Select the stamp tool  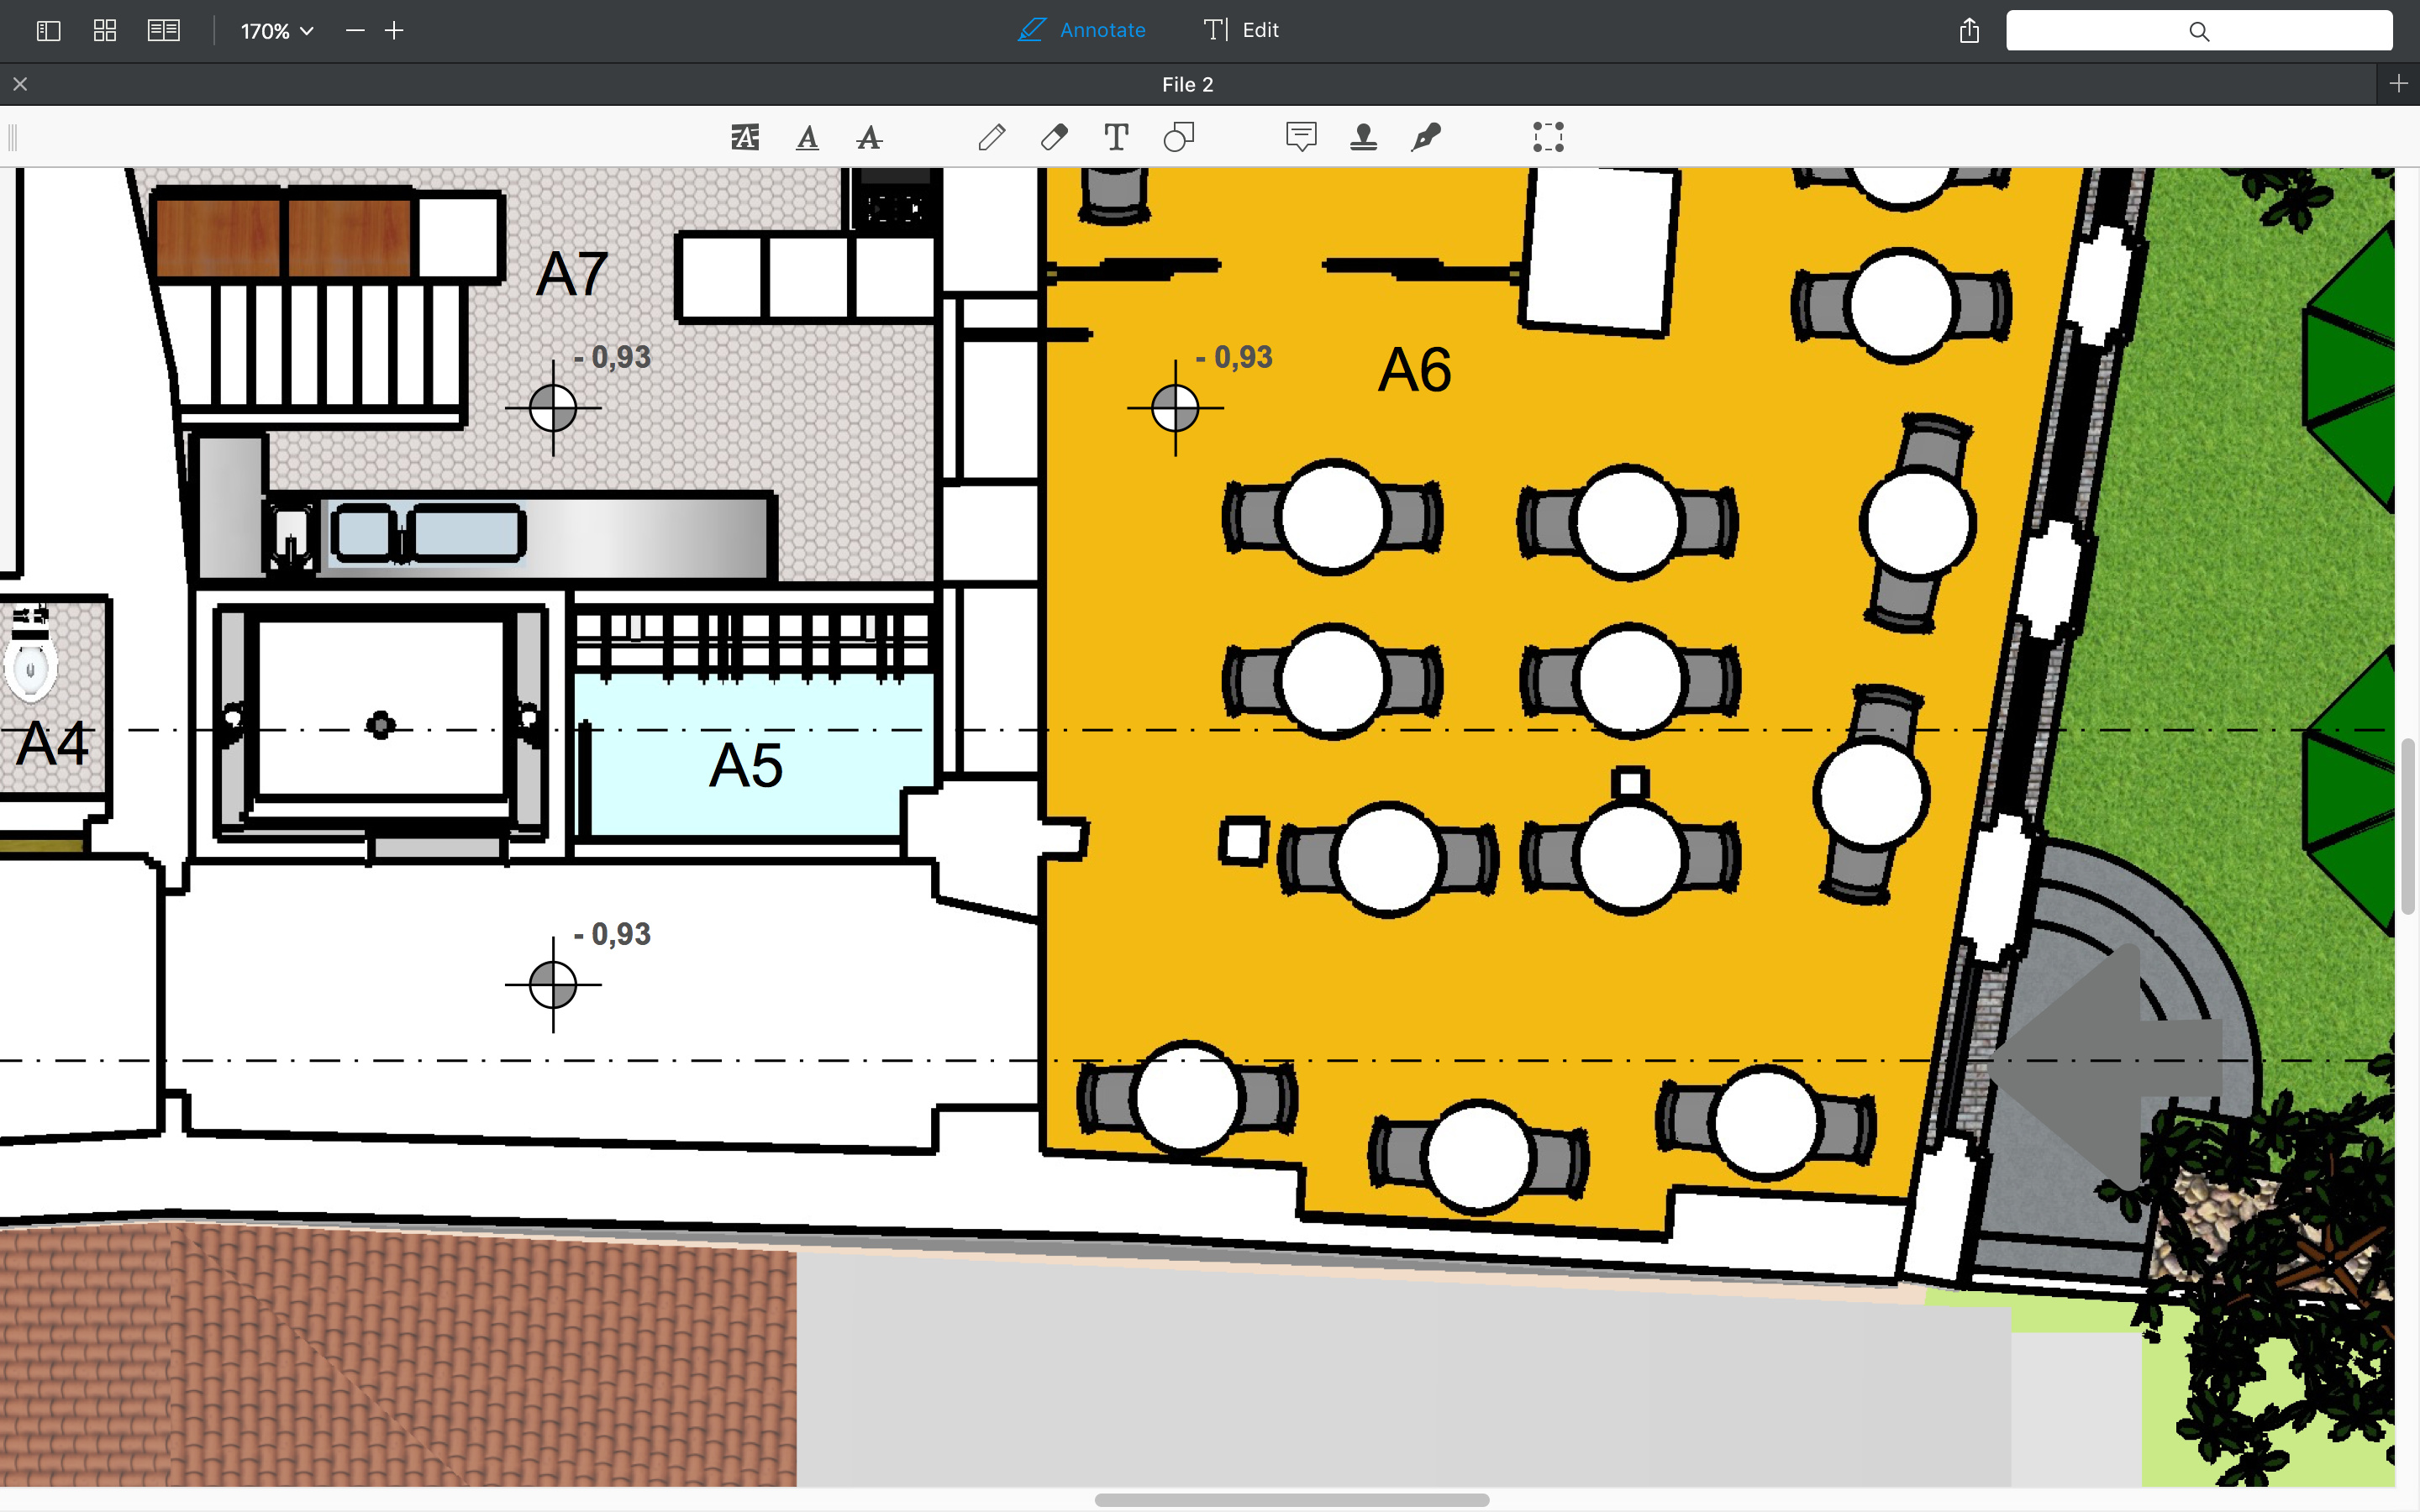pyautogui.click(x=1363, y=137)
